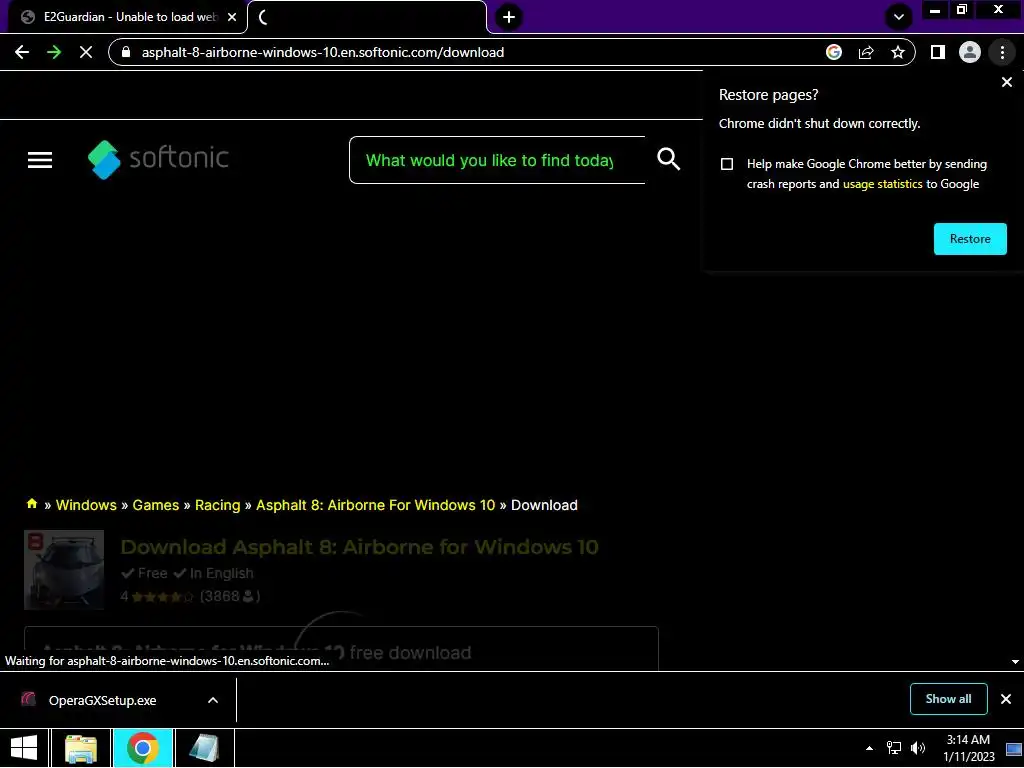Click the show desktop notification icon

coord(1014,748)
